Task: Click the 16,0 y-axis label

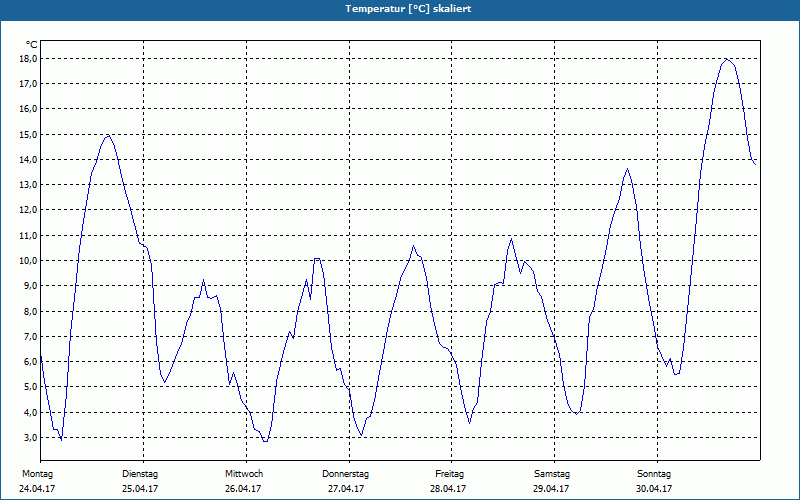Action: (x=28, y=109)
